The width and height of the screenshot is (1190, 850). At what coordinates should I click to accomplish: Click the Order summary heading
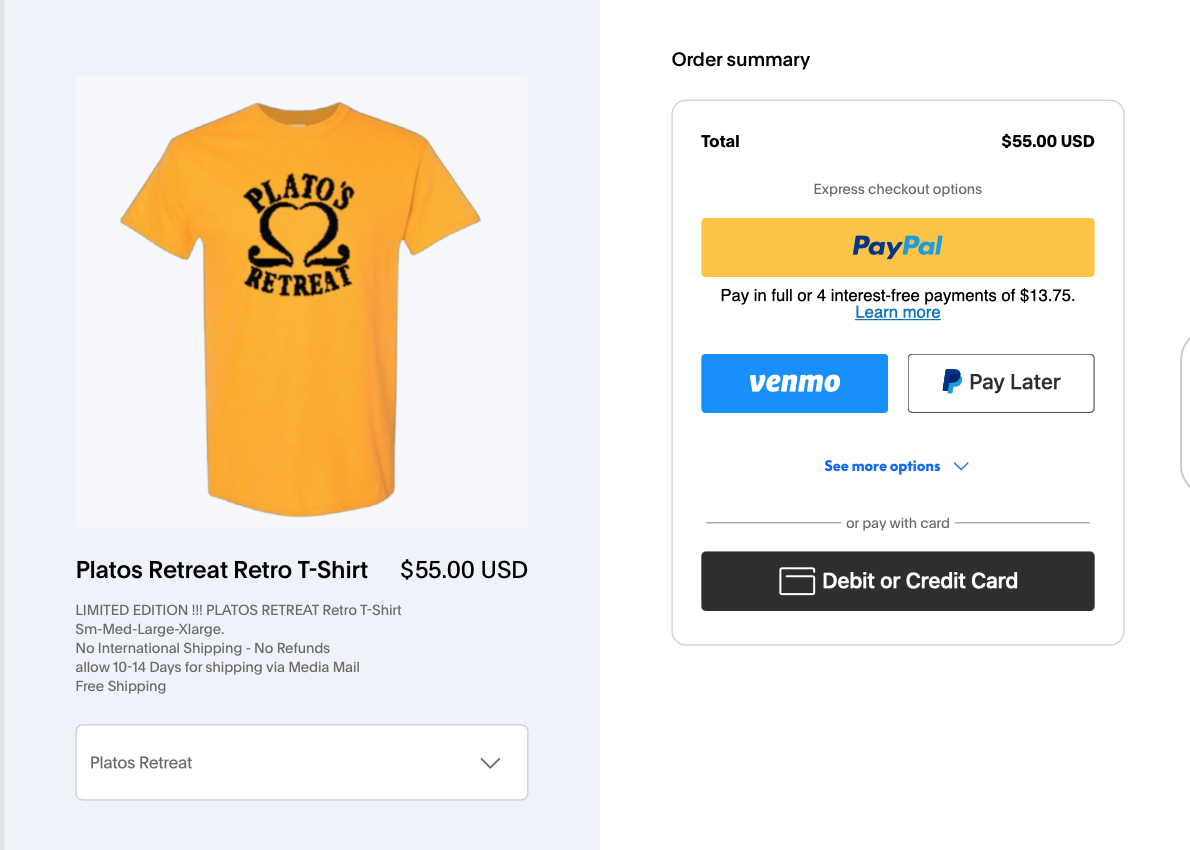click(x=741, y=59)
